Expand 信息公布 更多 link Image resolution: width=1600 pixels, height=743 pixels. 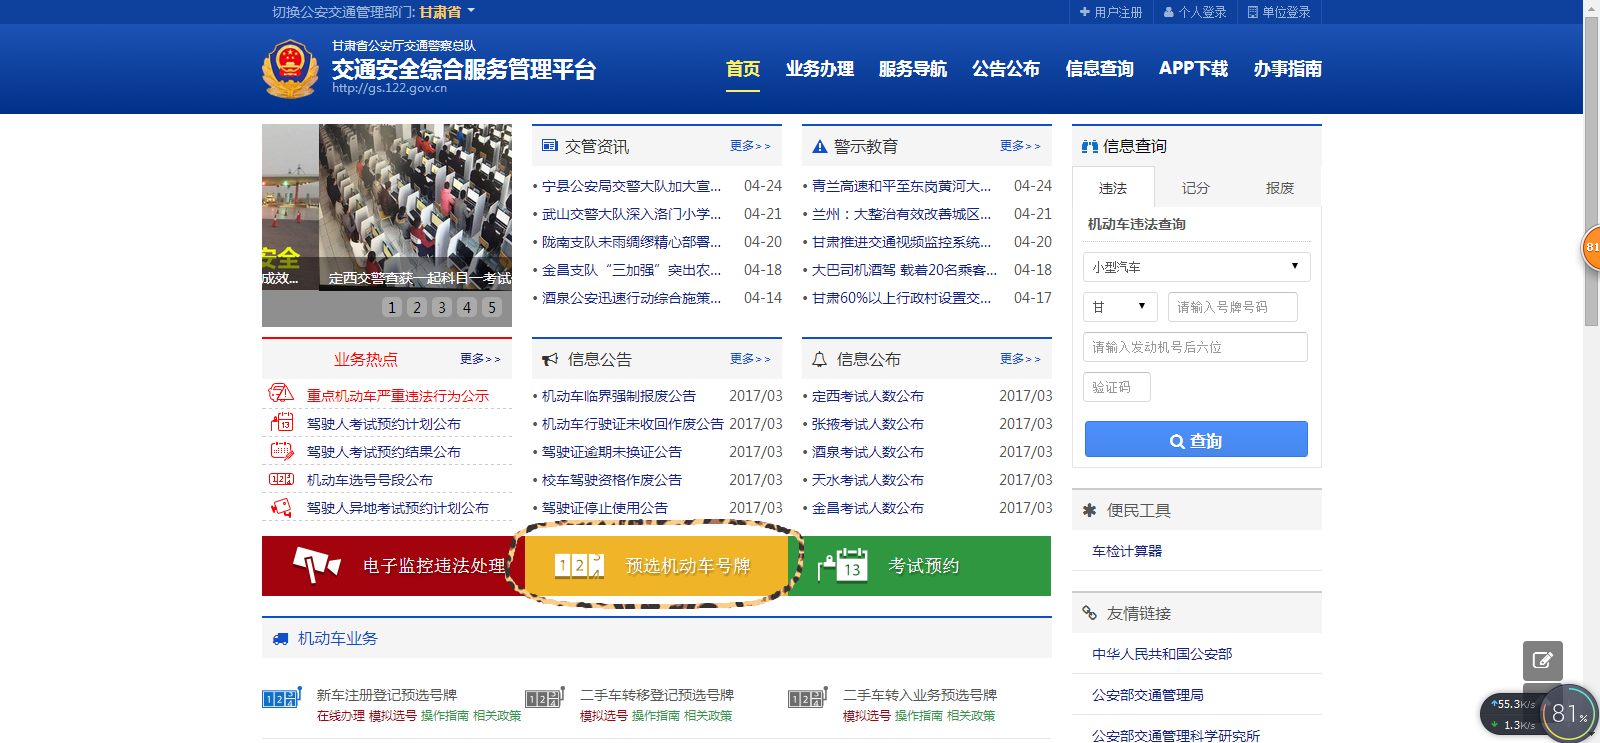pos(1020,359)
